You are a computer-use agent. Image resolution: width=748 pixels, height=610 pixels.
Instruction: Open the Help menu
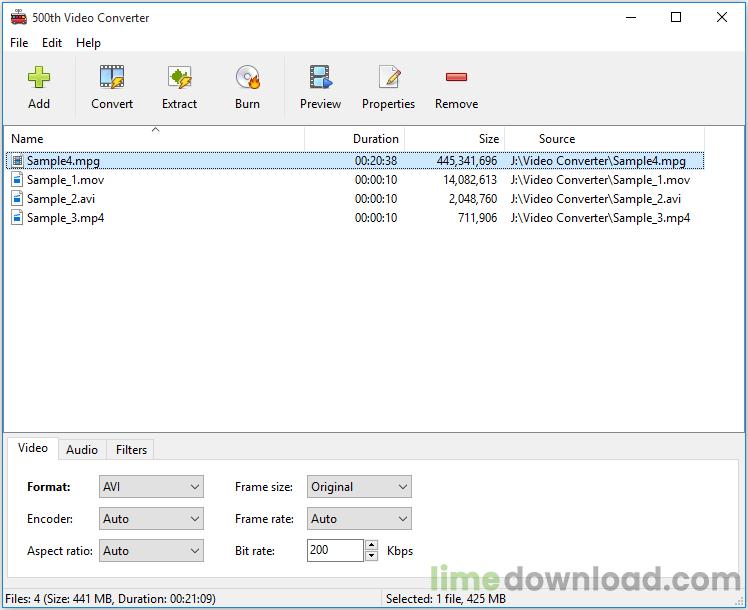88,43
